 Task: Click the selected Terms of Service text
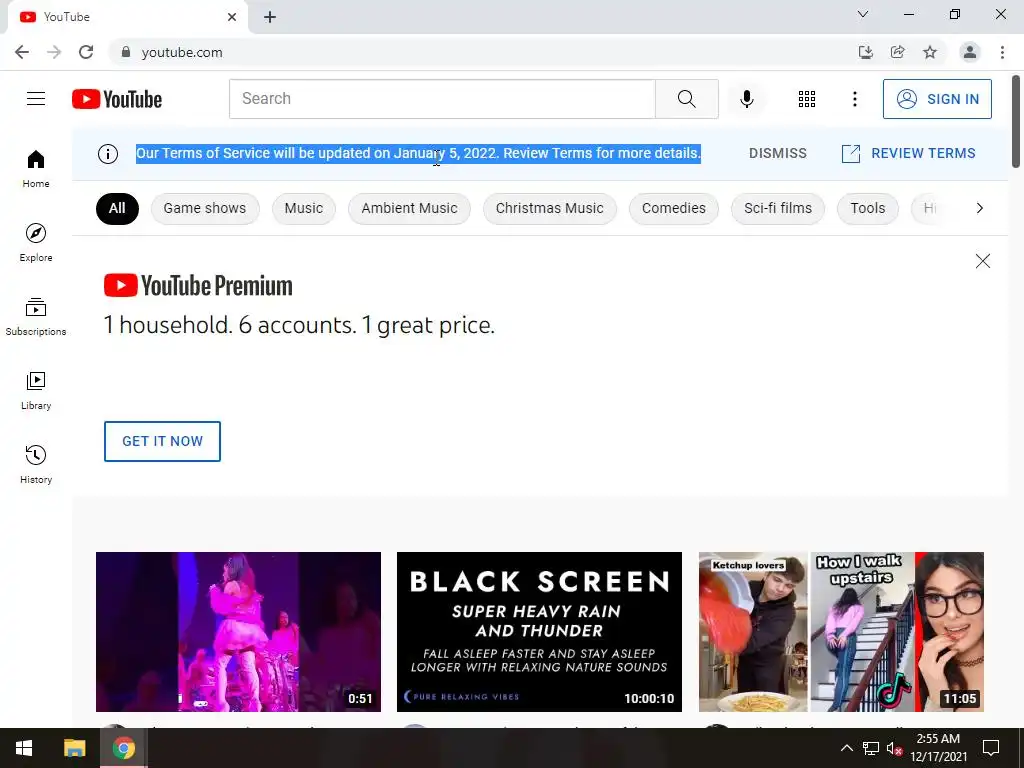pos(418,153)
